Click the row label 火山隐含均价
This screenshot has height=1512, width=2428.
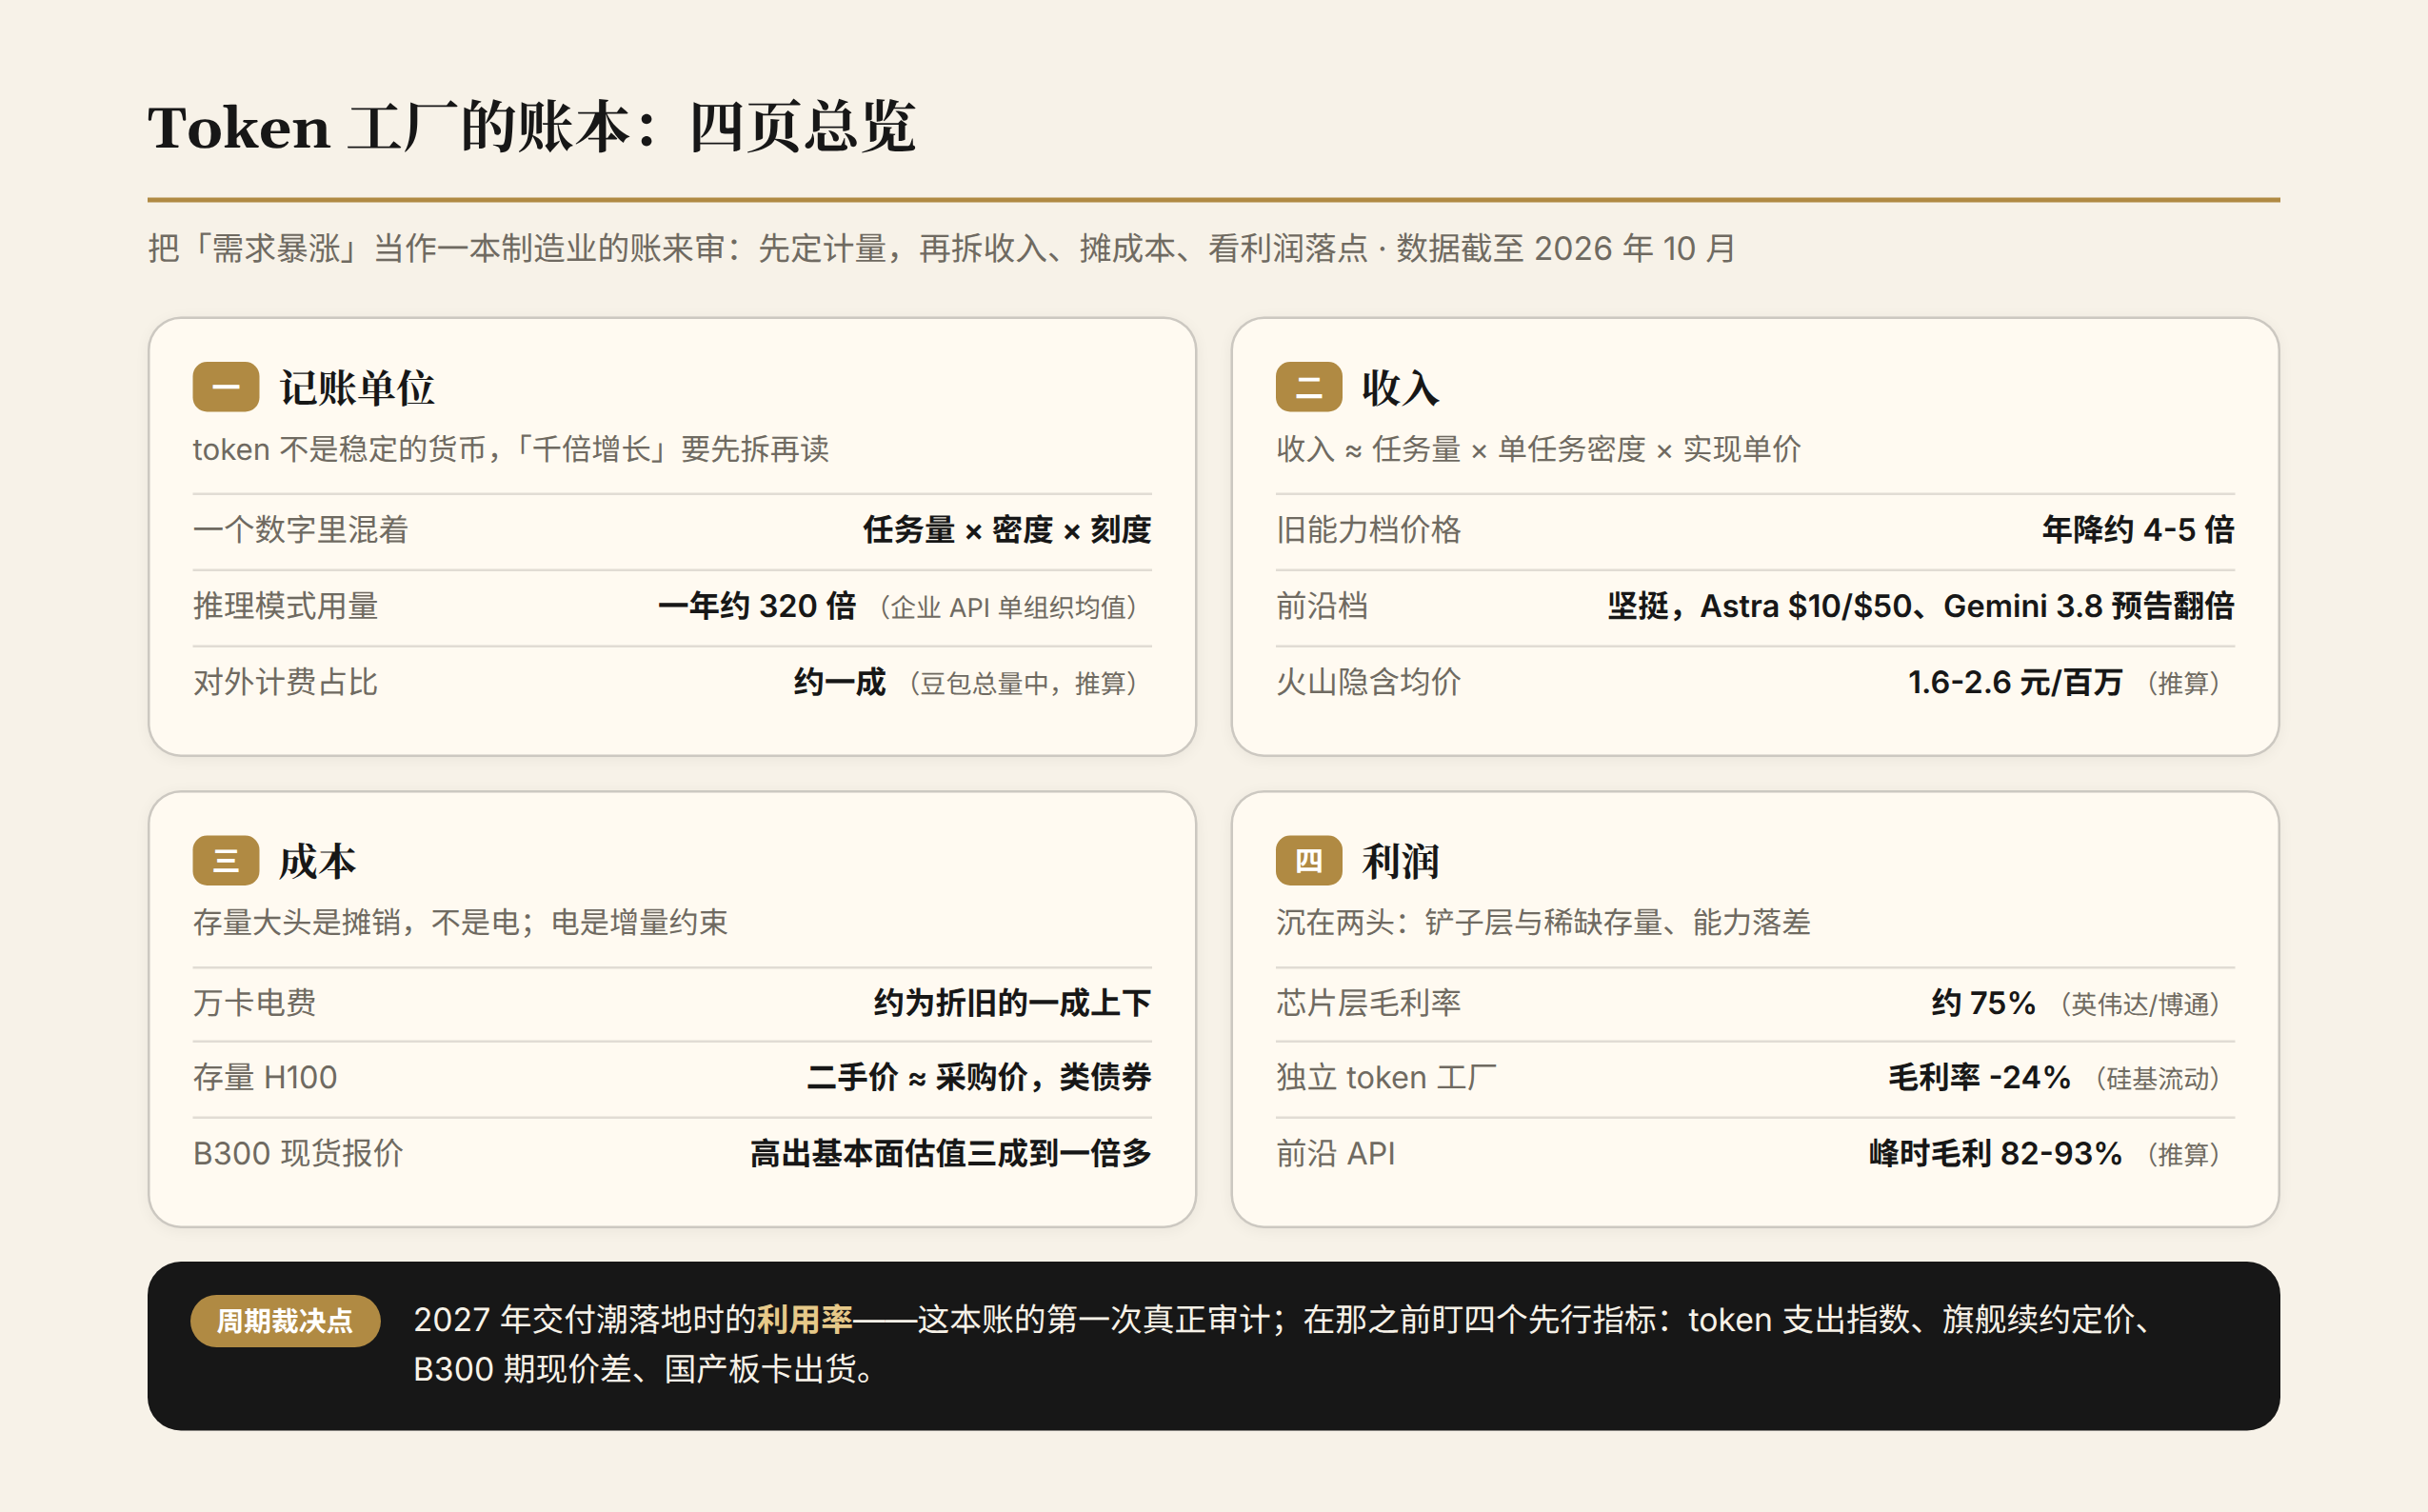(1368, 682)
